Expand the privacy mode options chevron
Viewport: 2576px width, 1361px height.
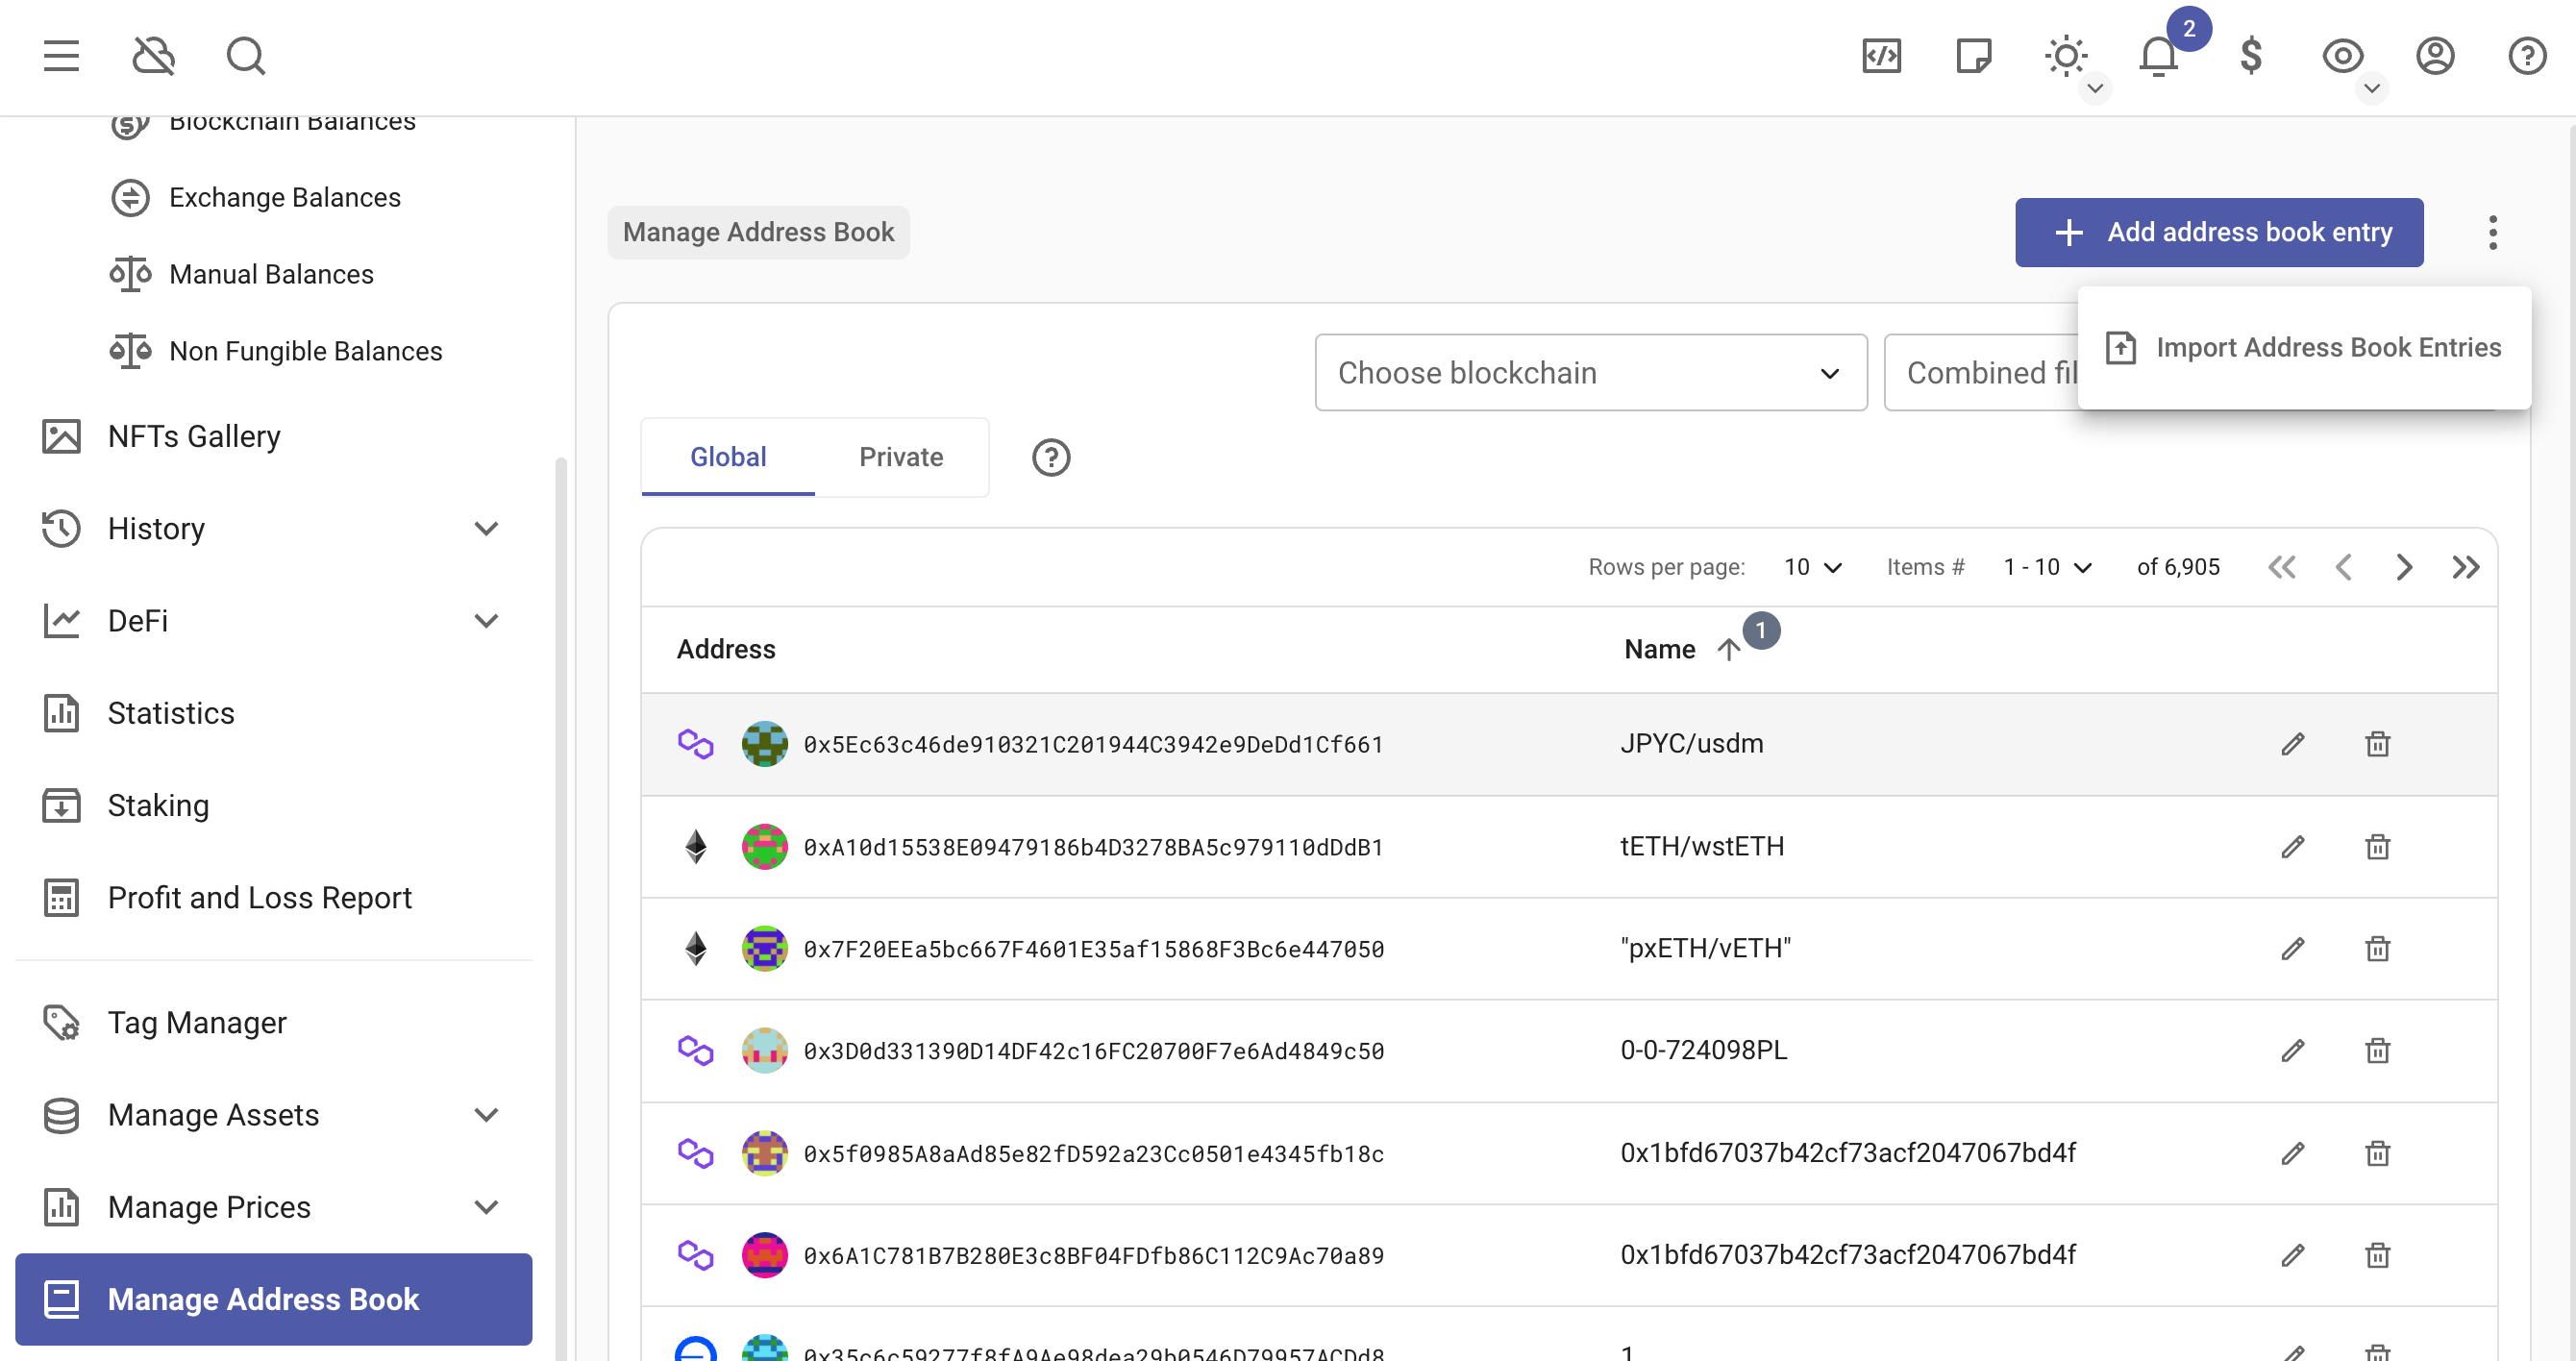[x=2372, y=88]
